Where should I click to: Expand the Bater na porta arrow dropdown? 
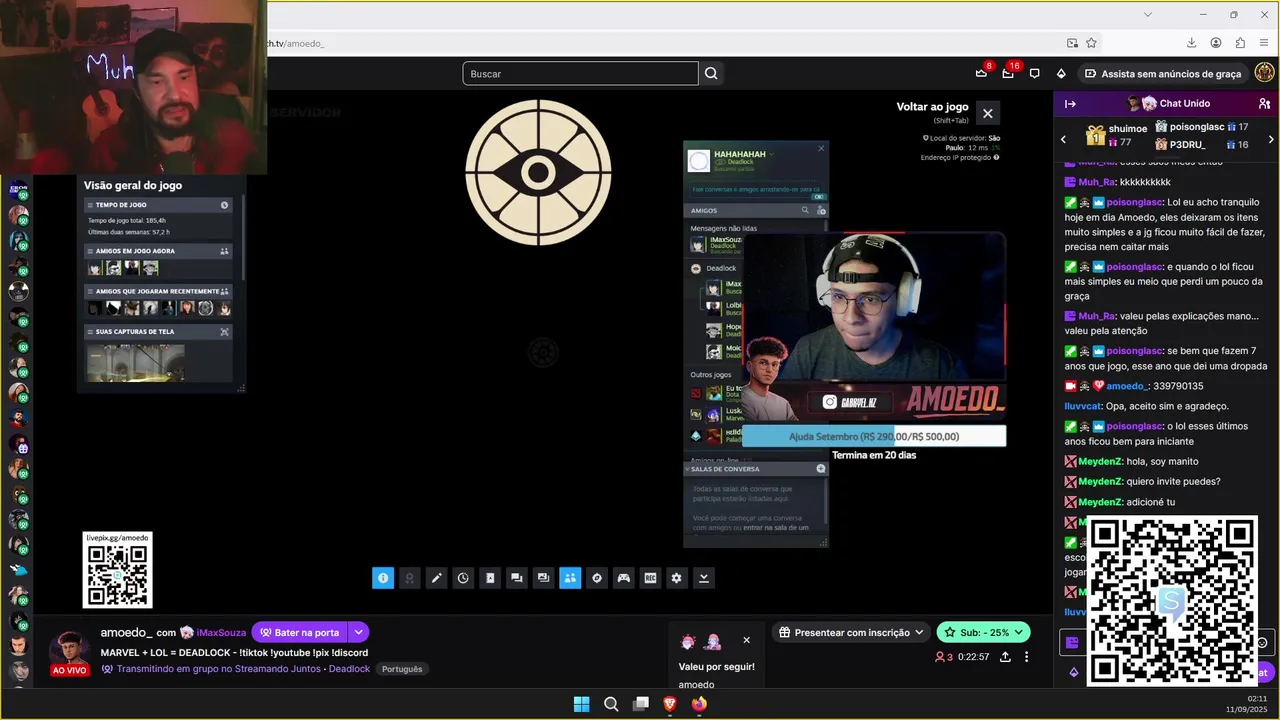coord(358,632)
